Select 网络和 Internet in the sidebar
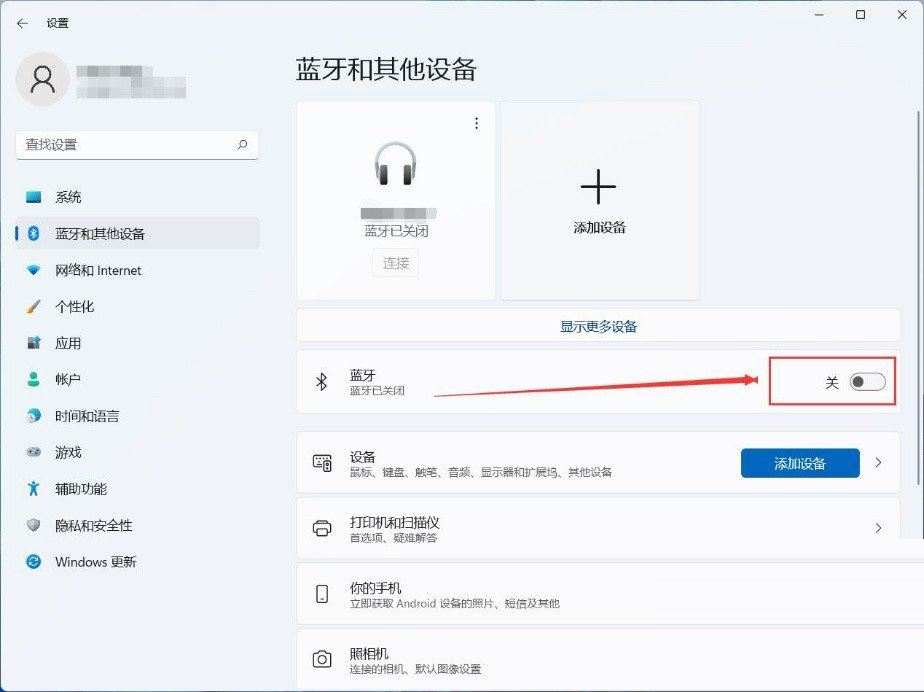 coord(137,270)
